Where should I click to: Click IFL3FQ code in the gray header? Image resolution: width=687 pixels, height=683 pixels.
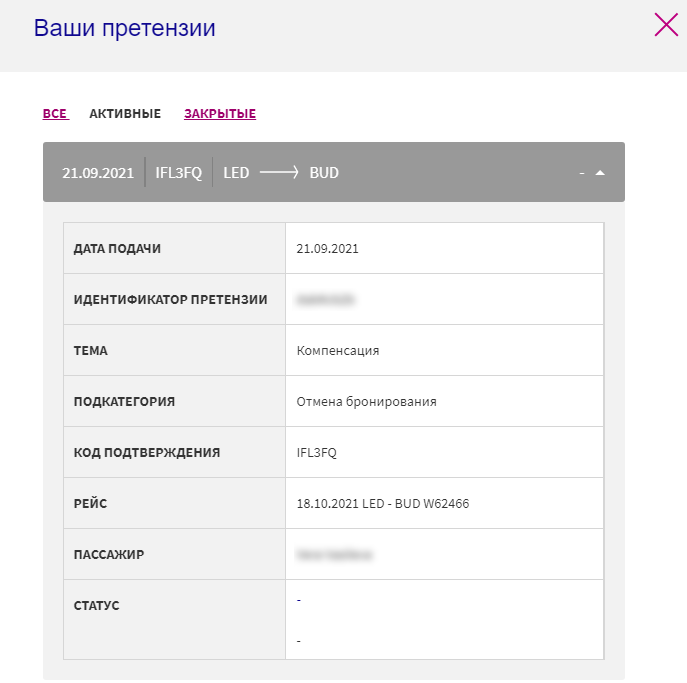click(x=179, y=173)
